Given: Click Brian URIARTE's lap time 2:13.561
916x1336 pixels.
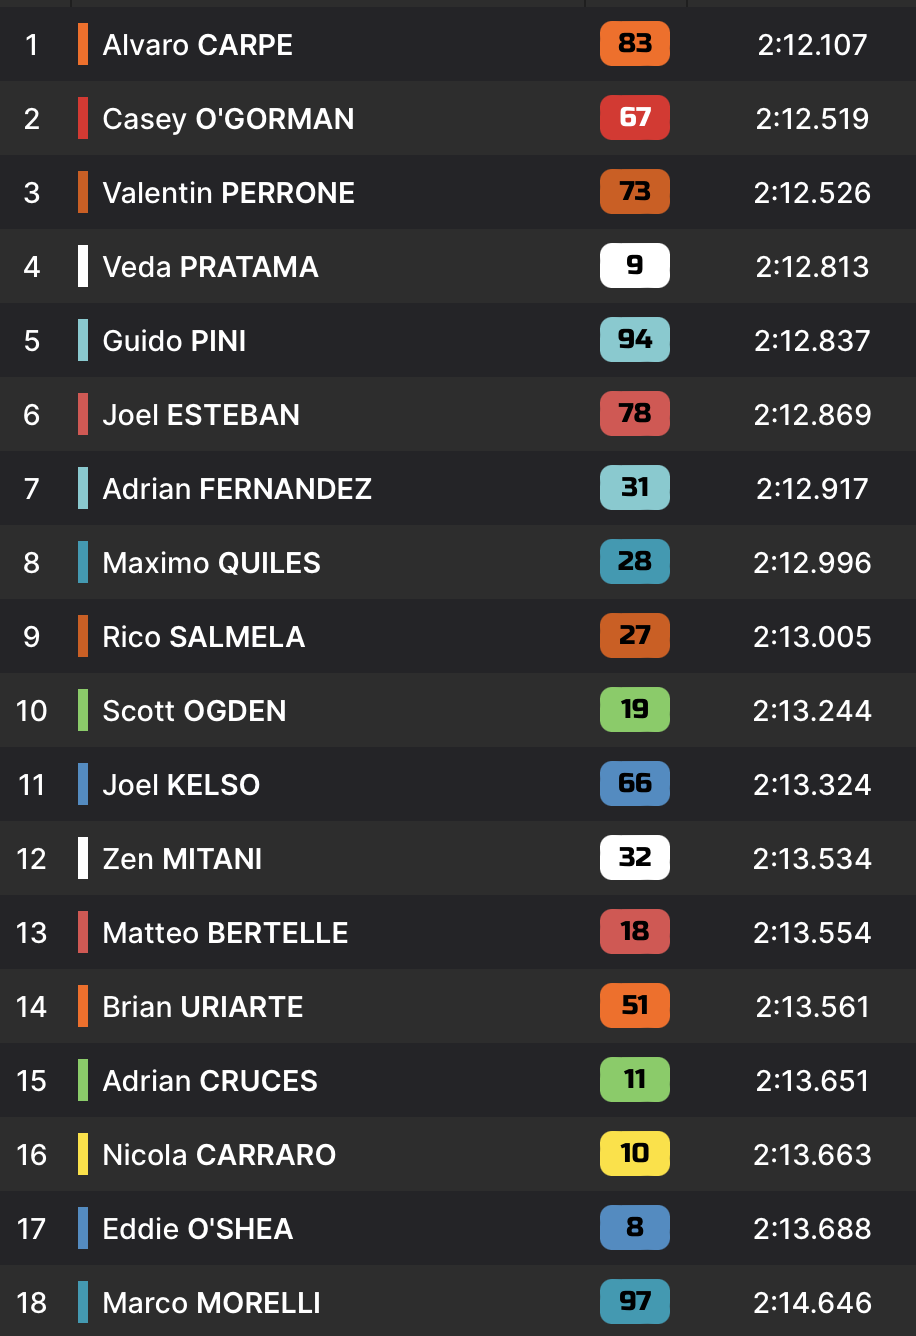Looking at the screenshot, I should tap(812, 1007).
